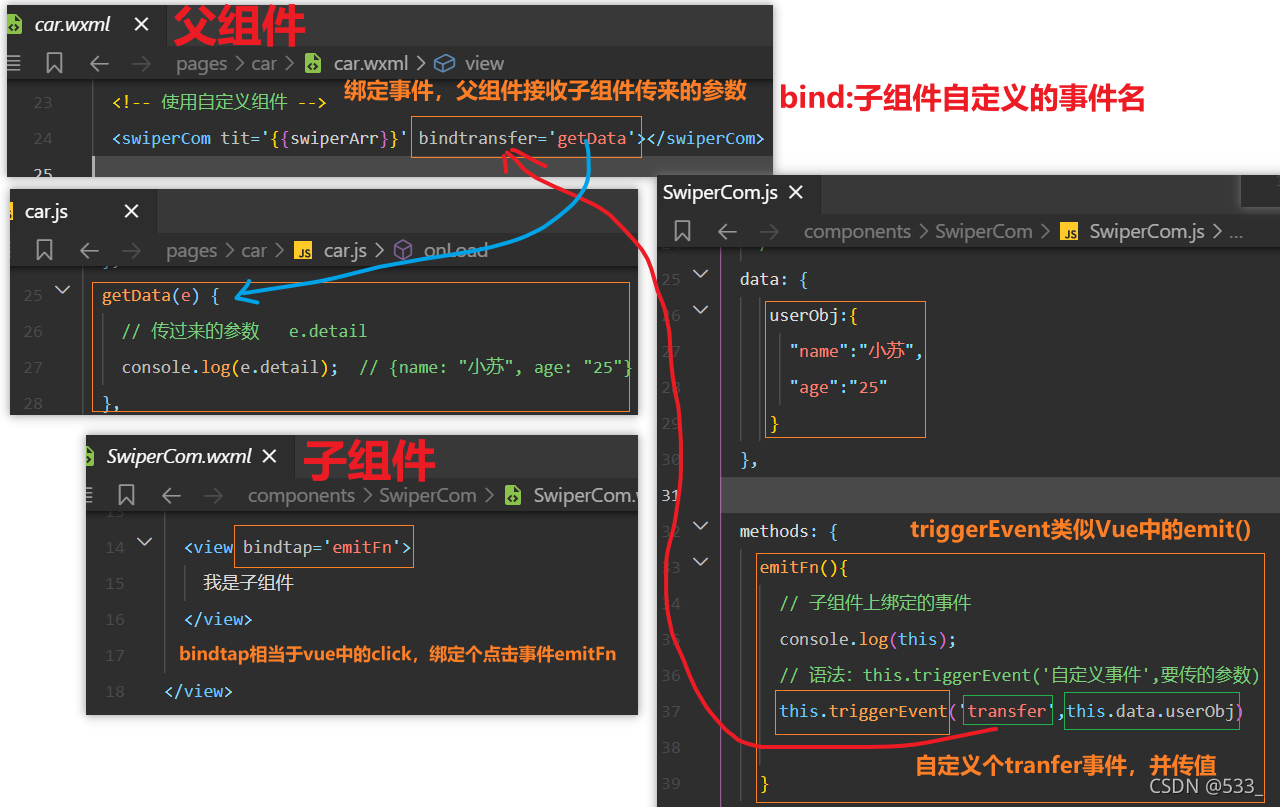This screenshot has height=807, width=1280.
Task: Open 'SwiperCom' folder breadcrumb in SwiperCom.js pane
Action: point(984,231)
